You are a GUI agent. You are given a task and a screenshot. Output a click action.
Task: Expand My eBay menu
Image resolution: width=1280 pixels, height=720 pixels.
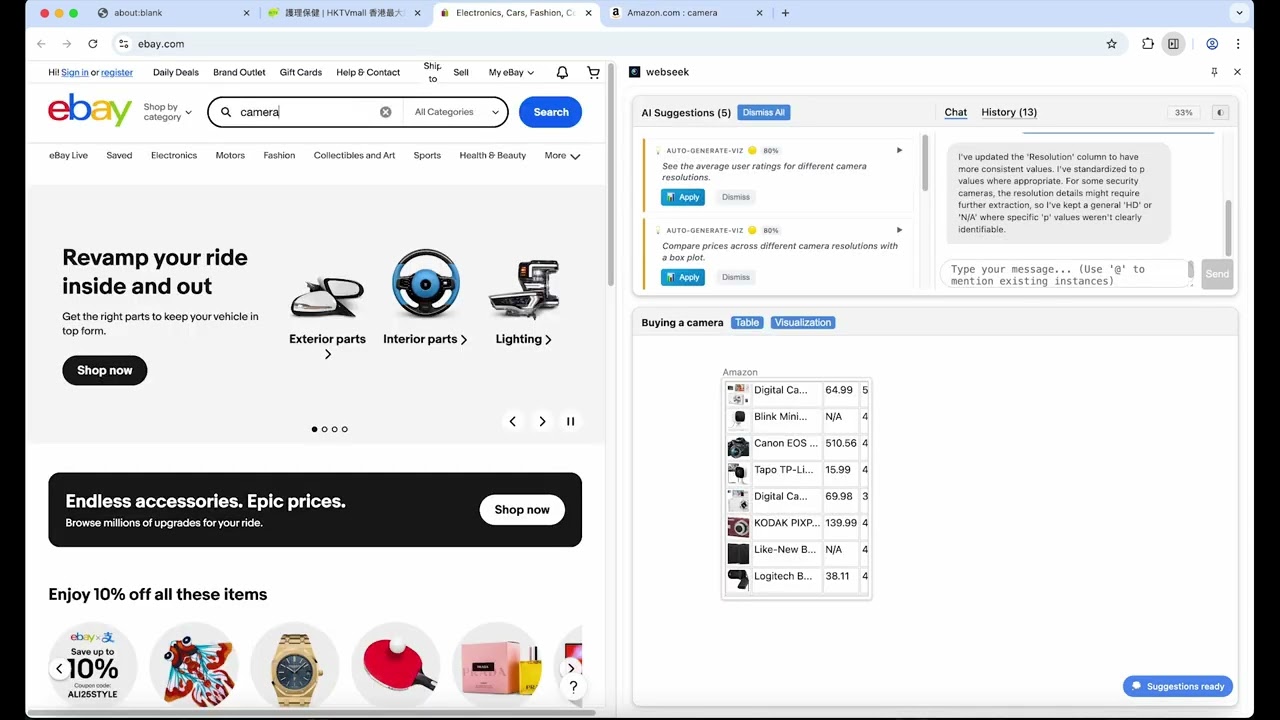pyautogui.click(x=511, y=72)
